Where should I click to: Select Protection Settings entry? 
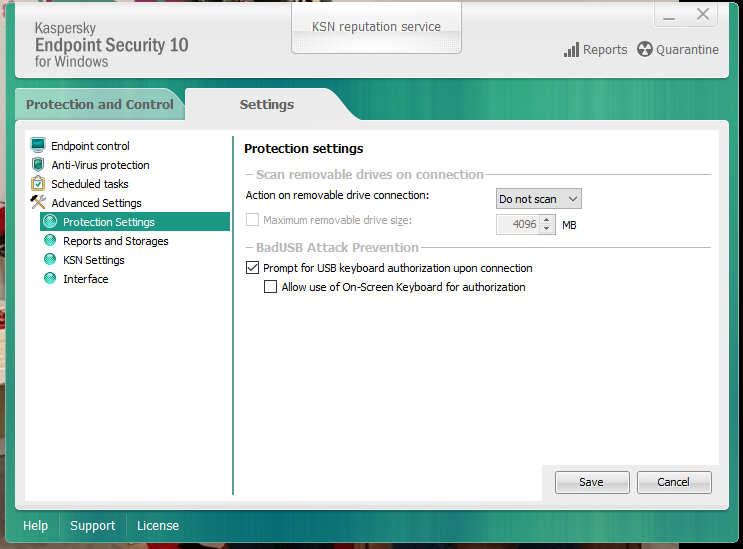[x=135, y=222]
